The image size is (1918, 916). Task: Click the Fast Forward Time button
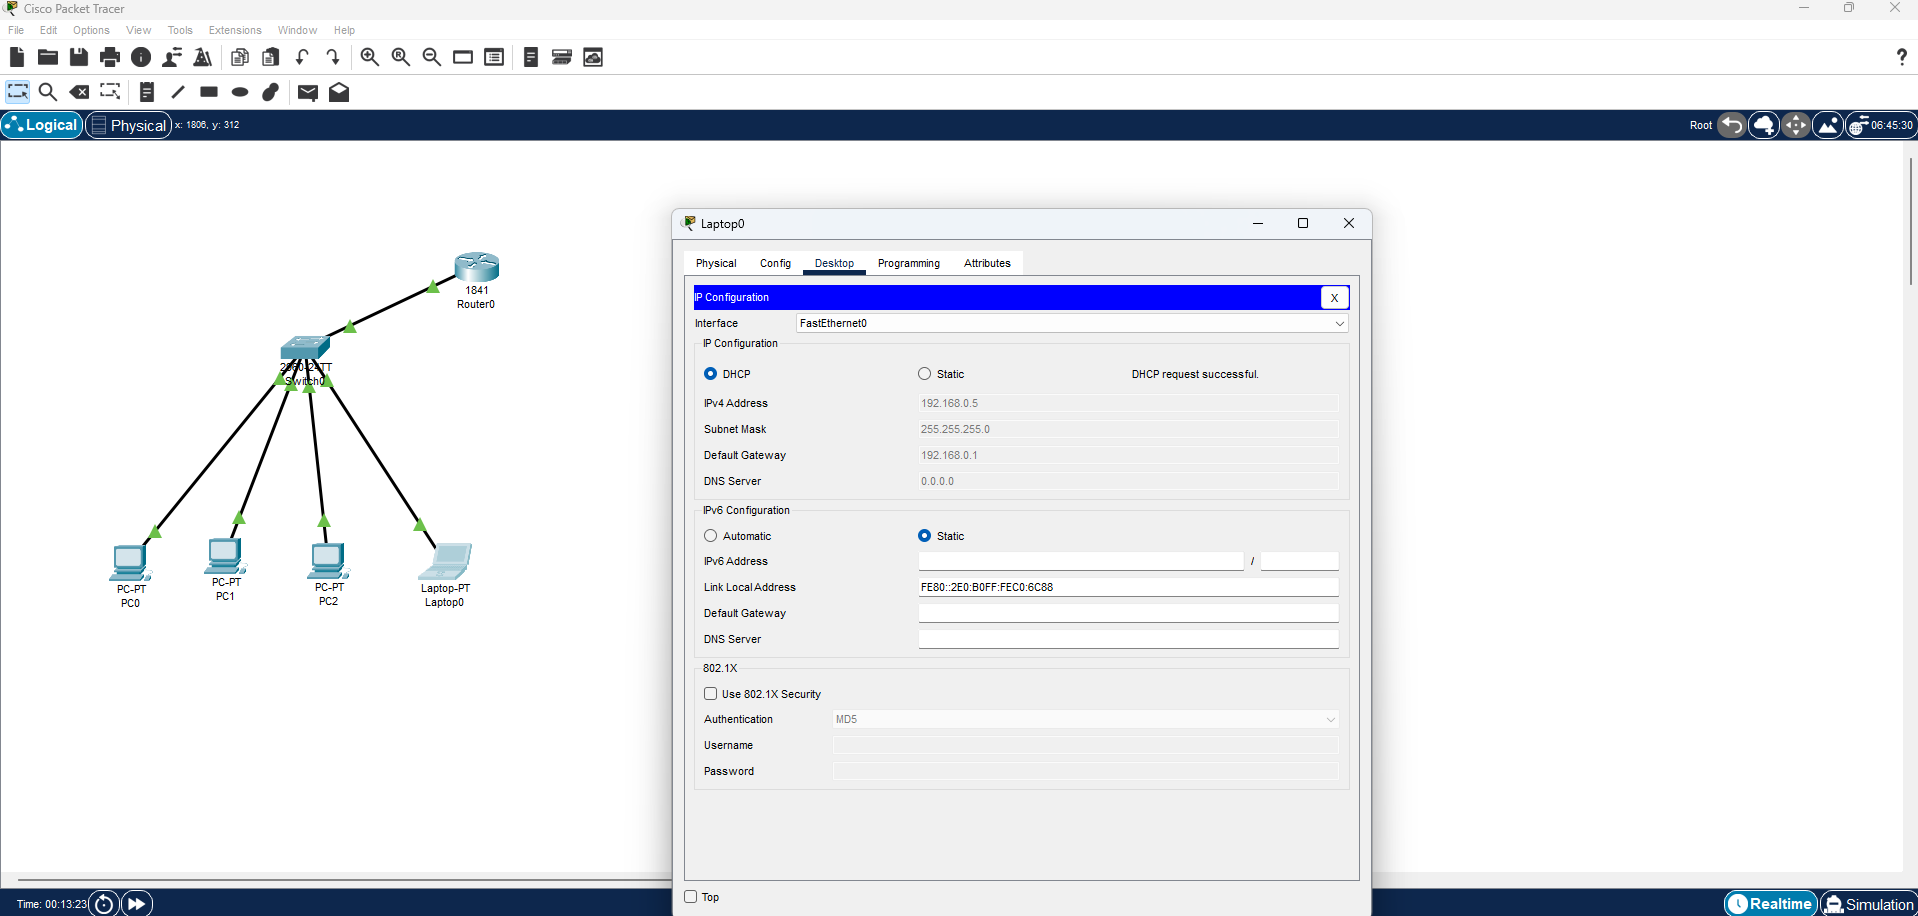(137, 904)
